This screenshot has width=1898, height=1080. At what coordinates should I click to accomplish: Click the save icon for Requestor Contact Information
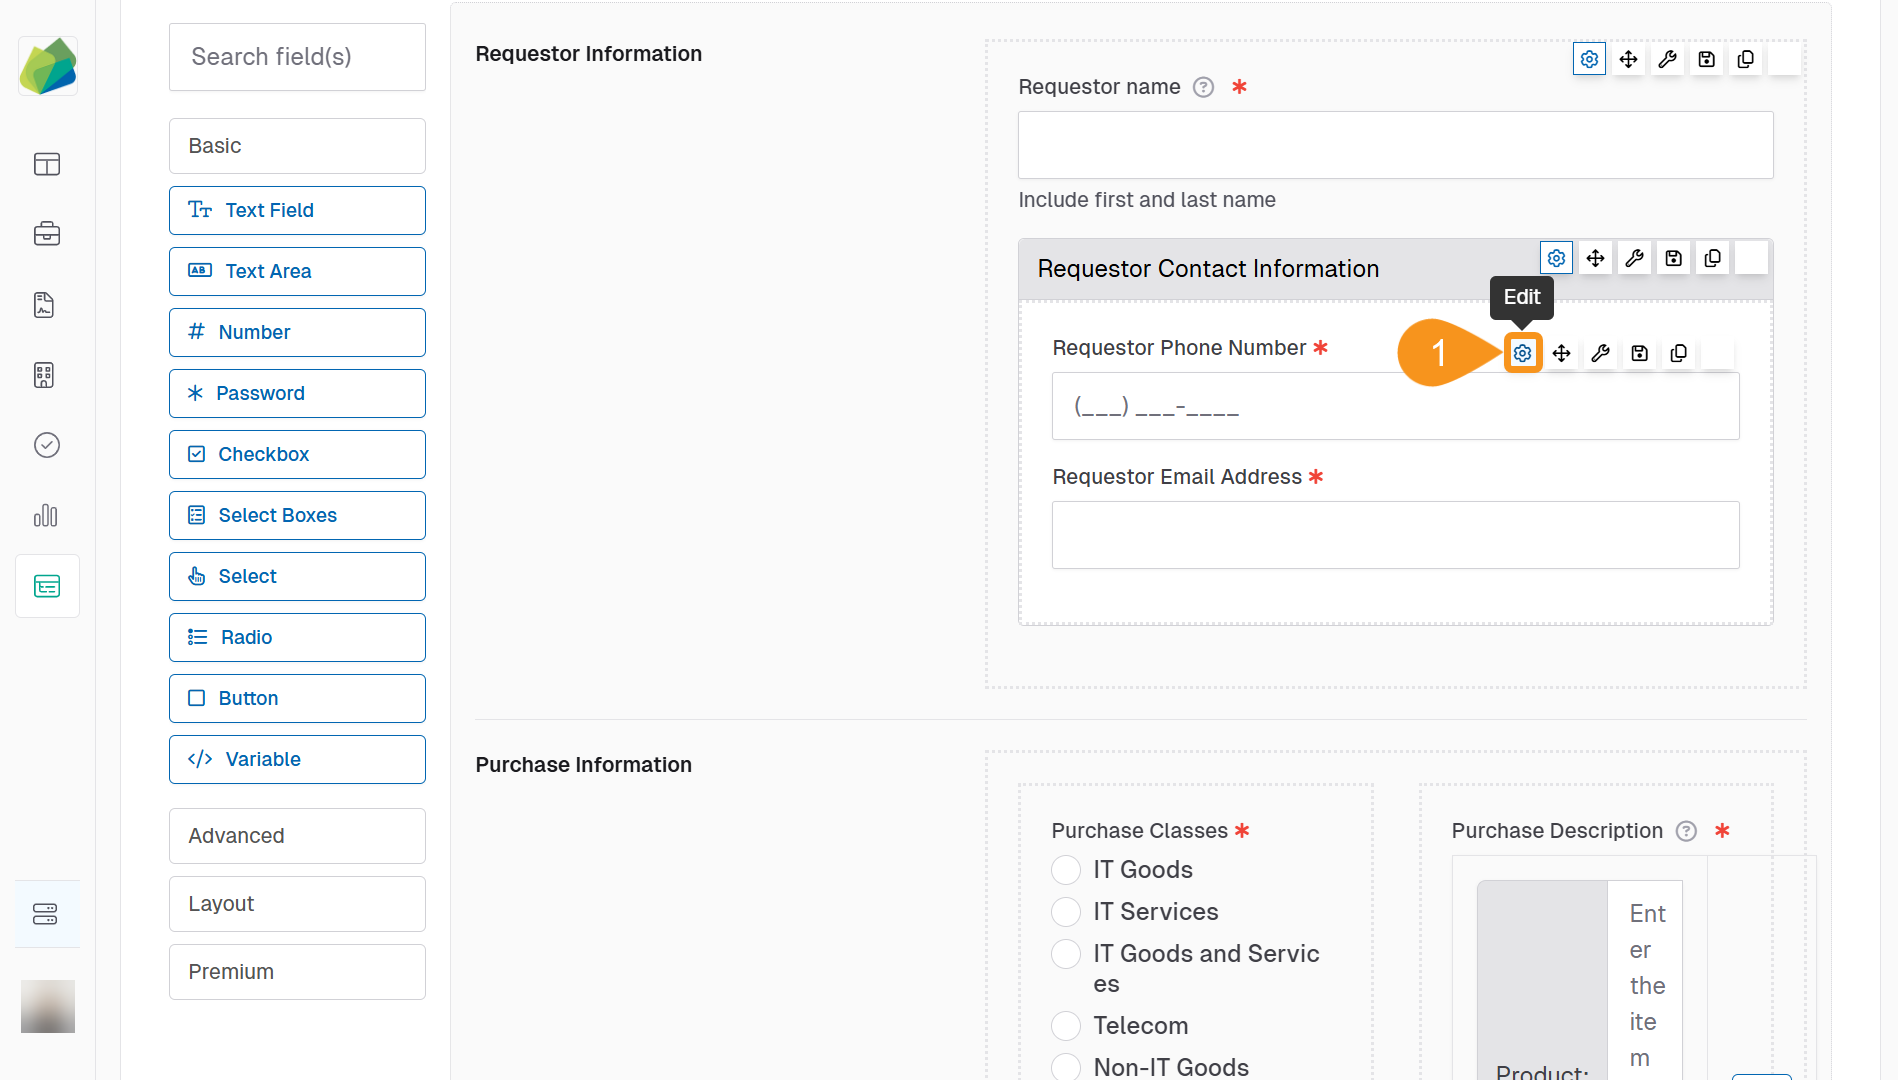point(1674,259)
